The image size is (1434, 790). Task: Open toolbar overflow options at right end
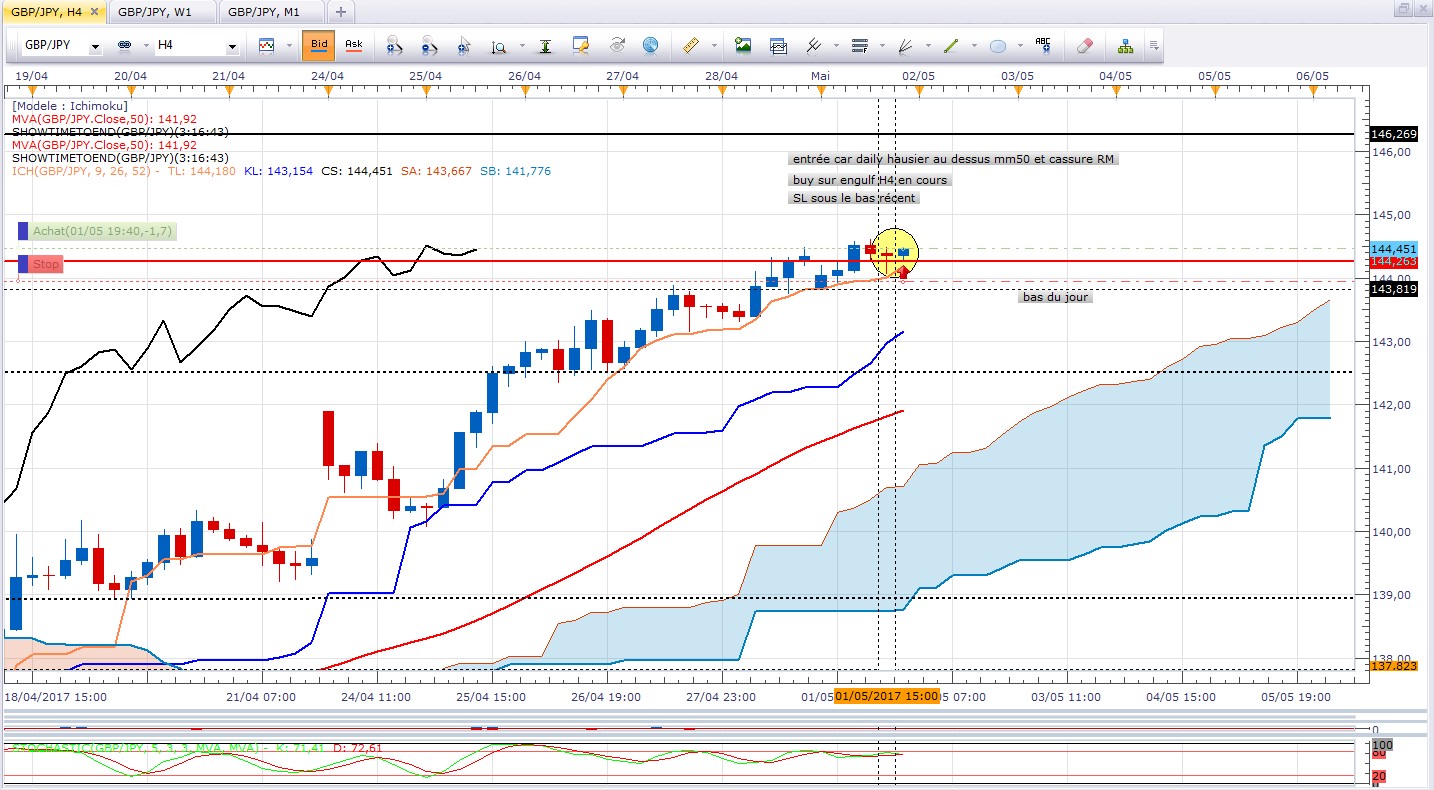(1154, 46)
